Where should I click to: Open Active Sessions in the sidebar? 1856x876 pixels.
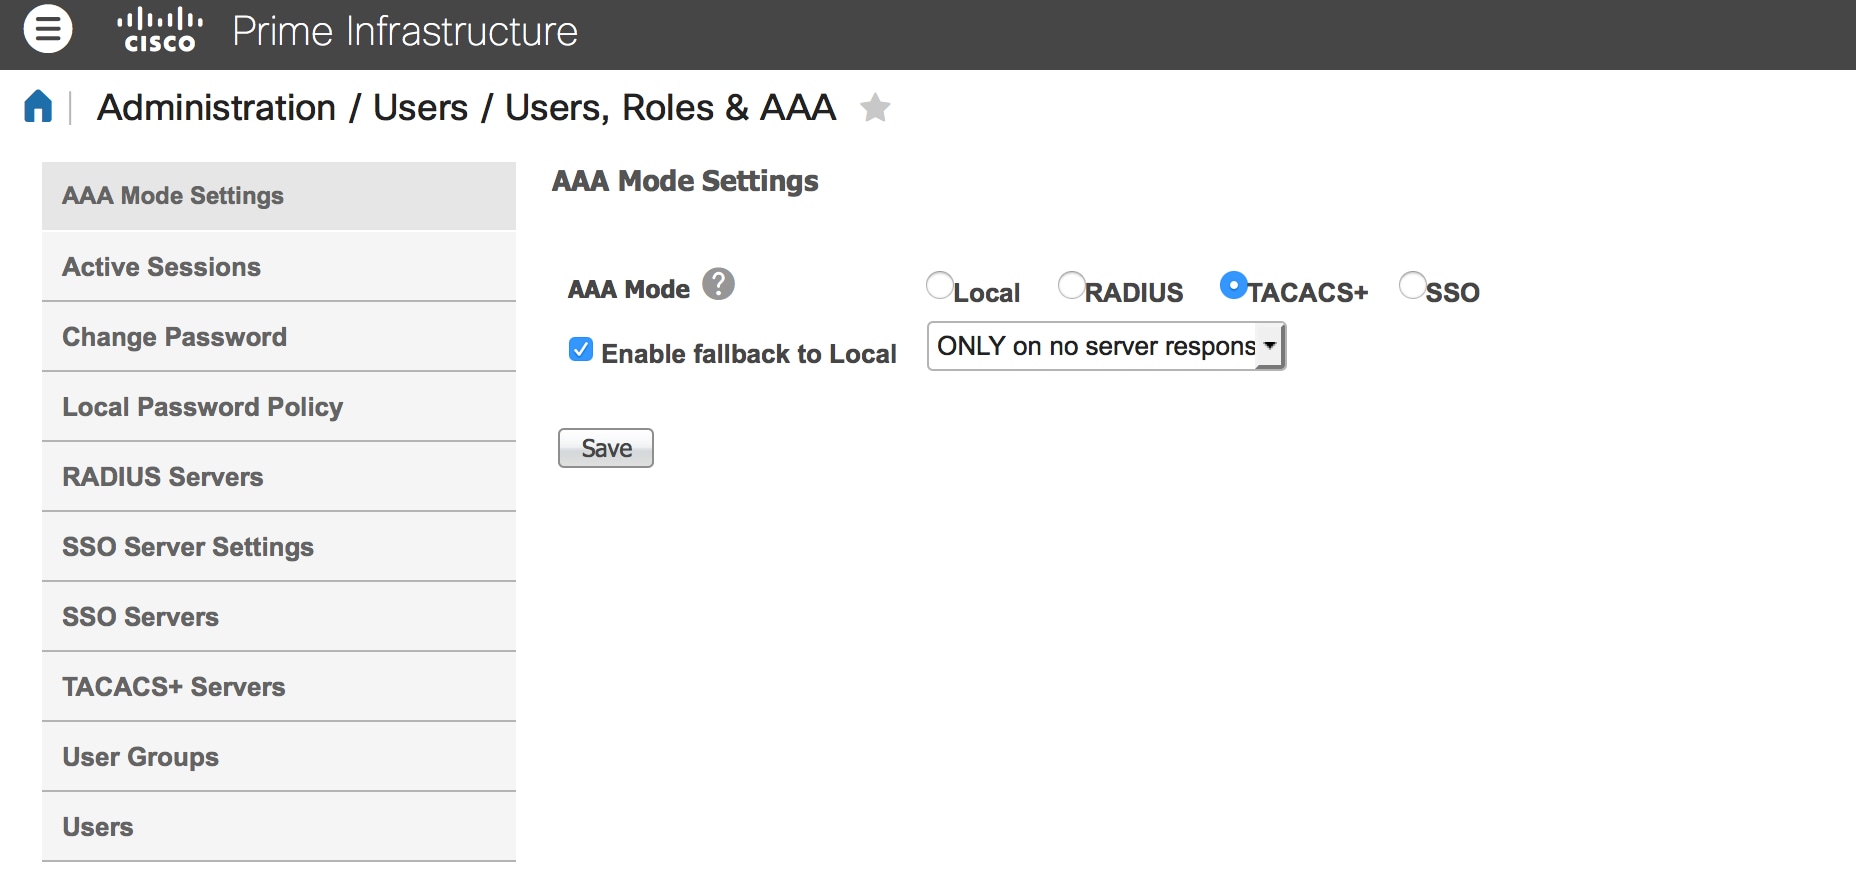click(x=279, y=267)
